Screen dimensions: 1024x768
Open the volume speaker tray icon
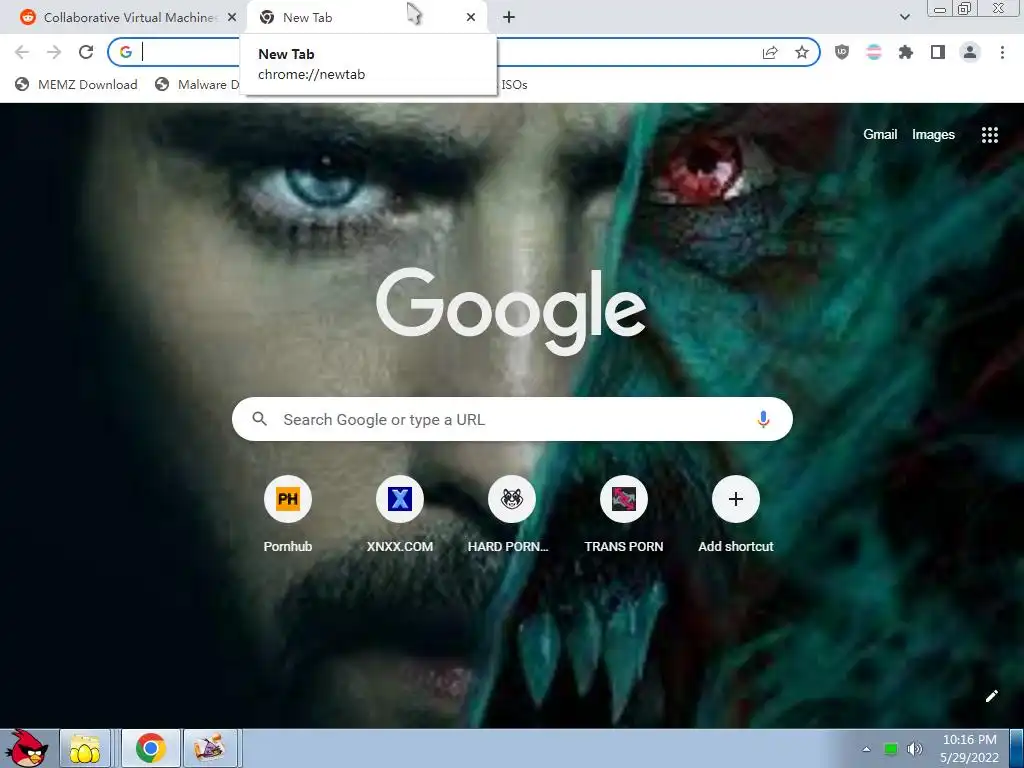[915, 749]
